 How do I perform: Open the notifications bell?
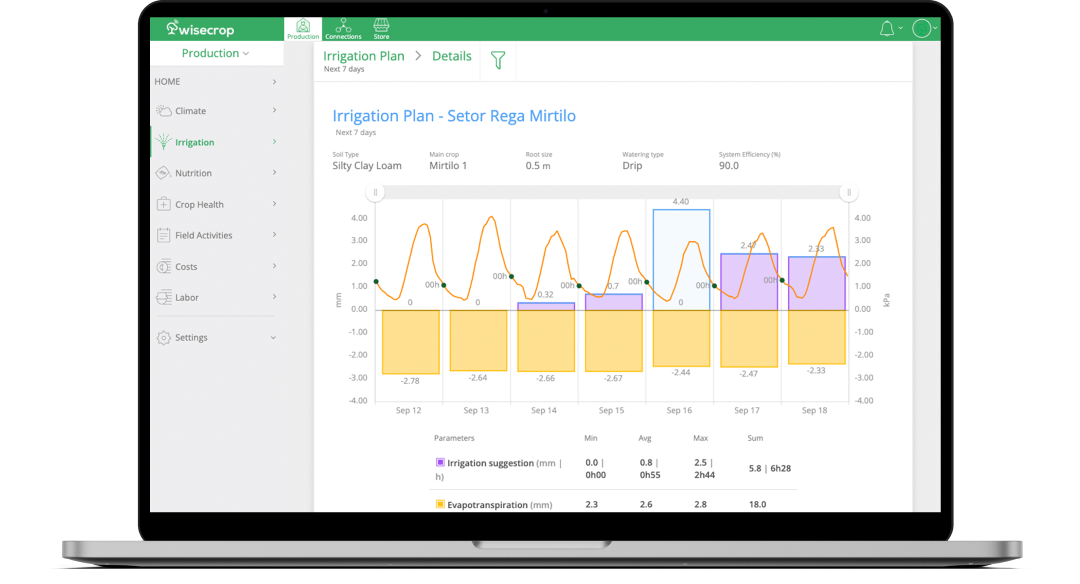886,29
